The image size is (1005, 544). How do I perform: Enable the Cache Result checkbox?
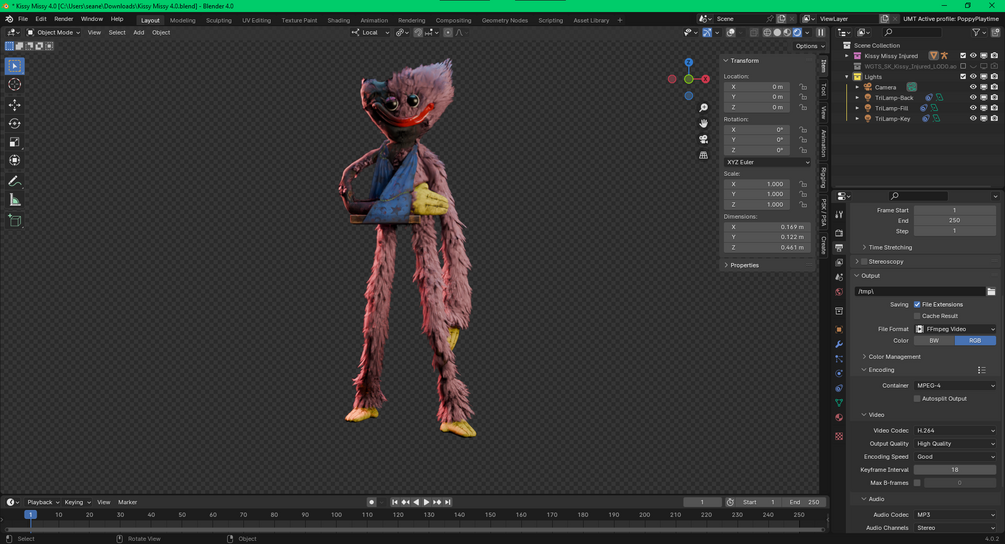[917, 316]
